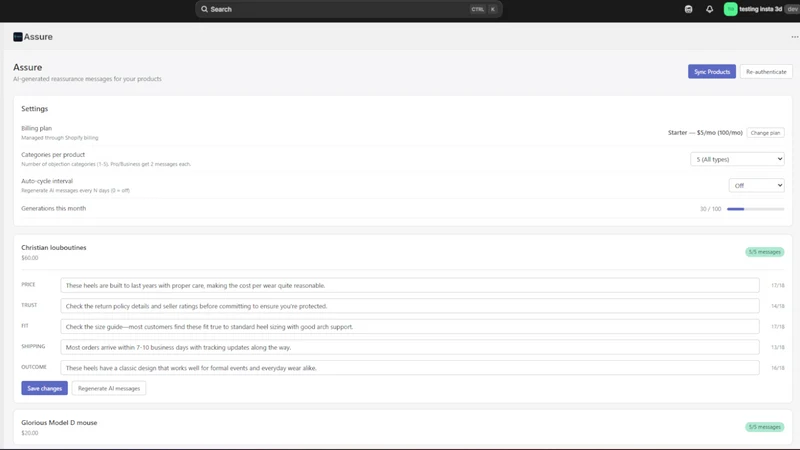
Task: Open the sidekick icon beside the bell
Action: (x=688, y=9)
